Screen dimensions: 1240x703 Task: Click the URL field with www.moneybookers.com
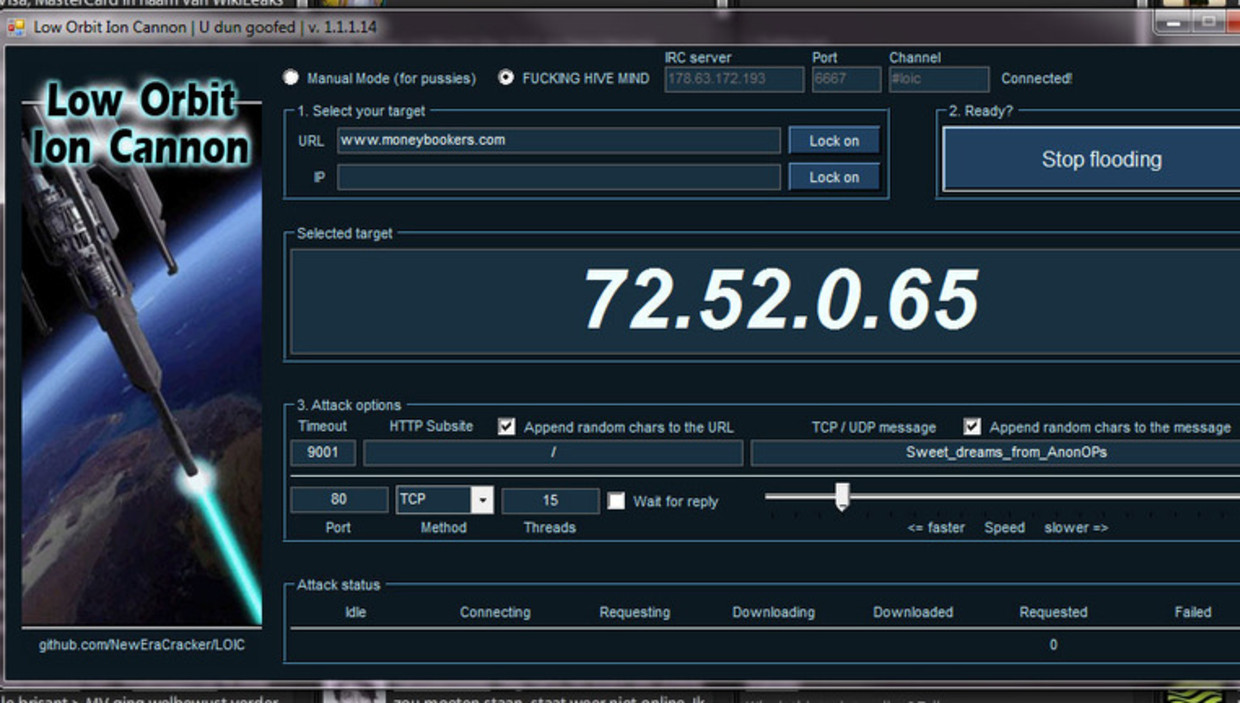tap(558, 140)
